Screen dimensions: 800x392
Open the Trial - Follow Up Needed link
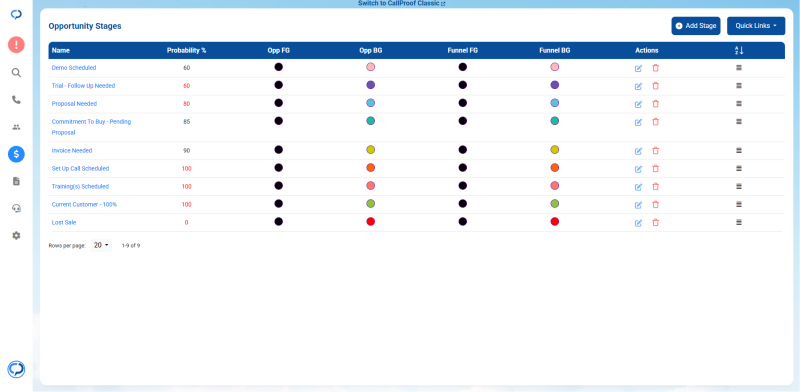point(83,86)
